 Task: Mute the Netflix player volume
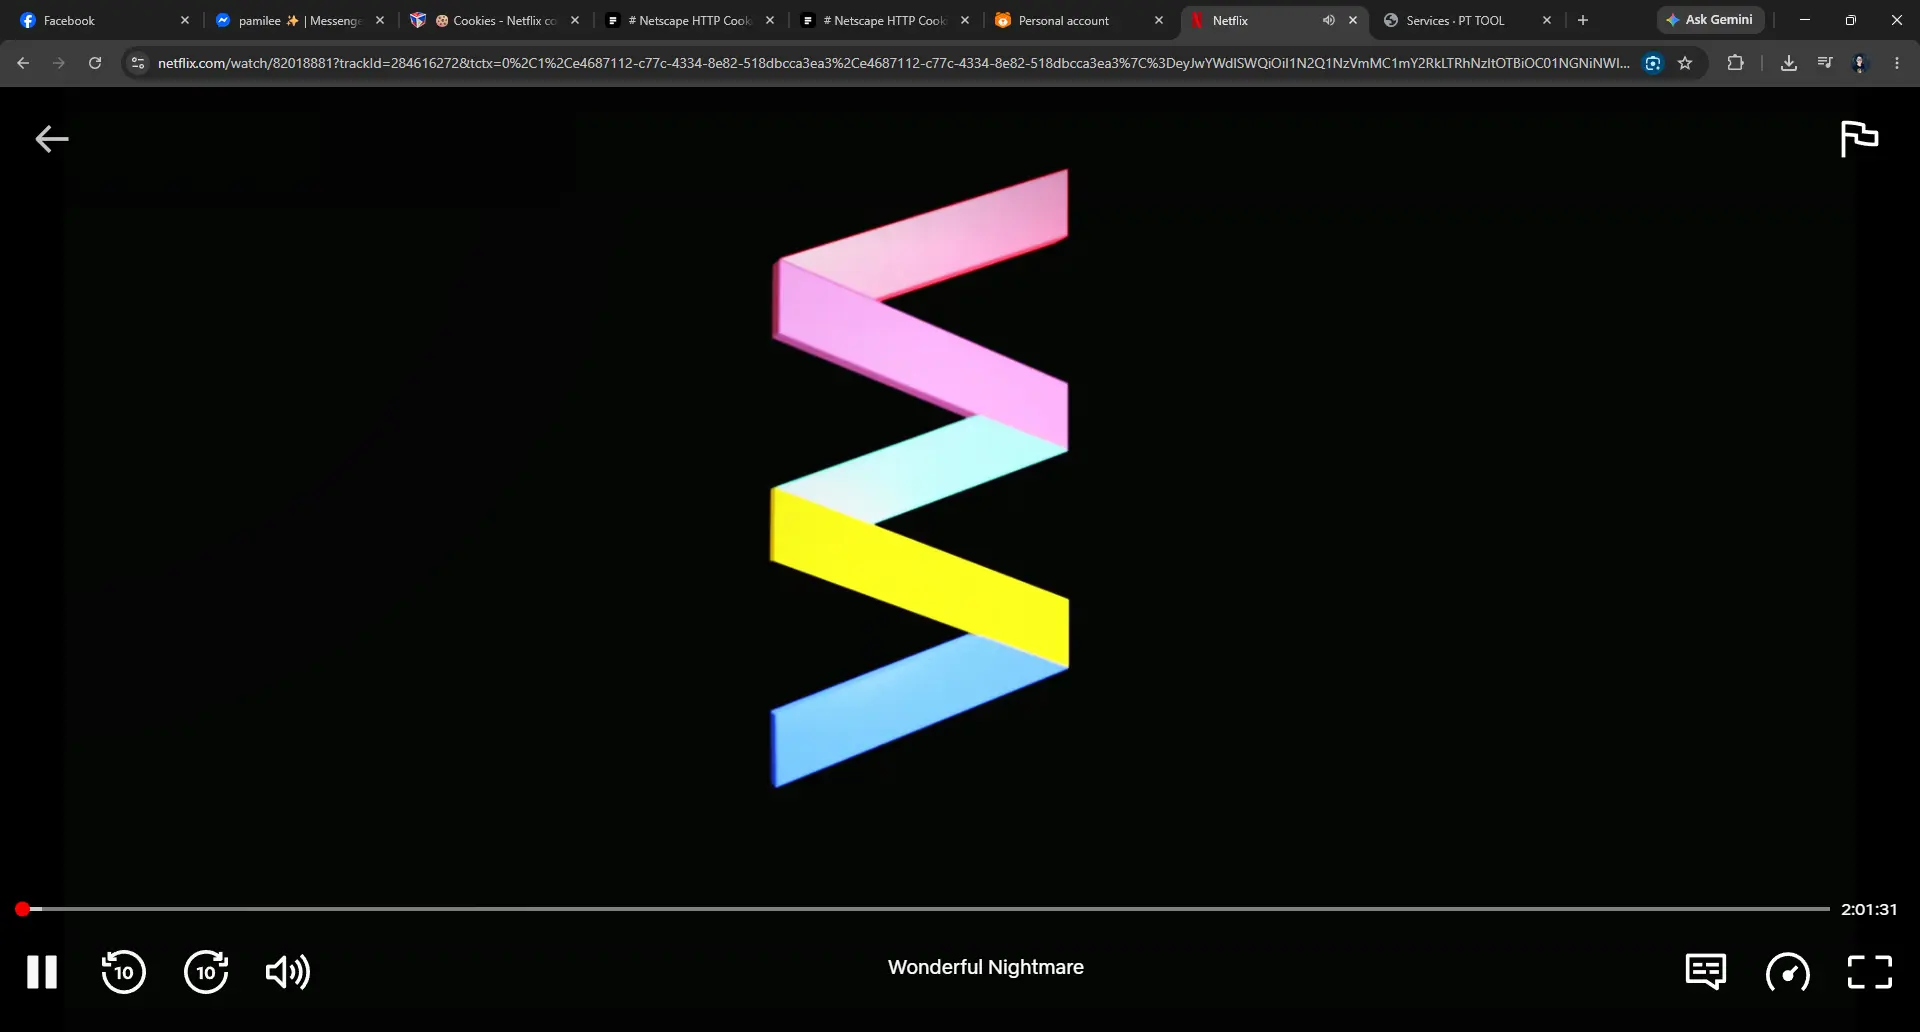click(x=288, y=972)
